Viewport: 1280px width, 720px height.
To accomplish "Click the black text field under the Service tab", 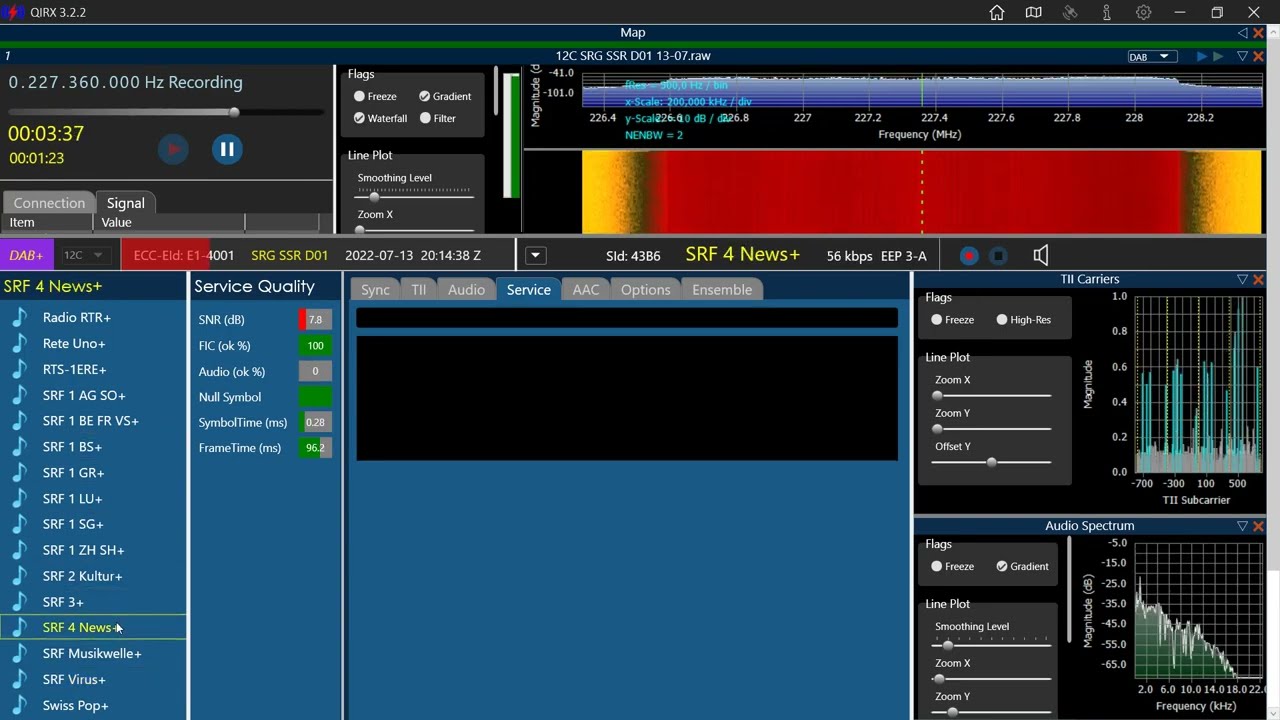I will click(x=627, y=318).
